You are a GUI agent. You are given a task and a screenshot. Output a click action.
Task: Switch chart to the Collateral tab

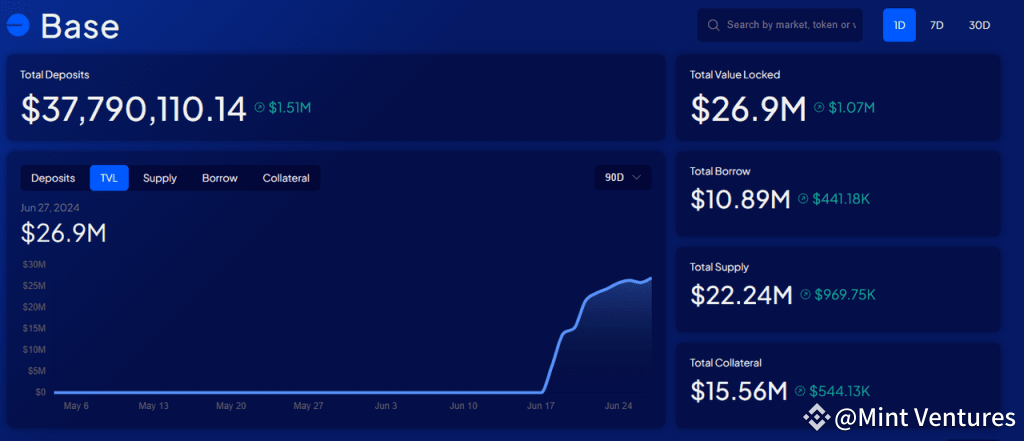(x=286, y=178)
